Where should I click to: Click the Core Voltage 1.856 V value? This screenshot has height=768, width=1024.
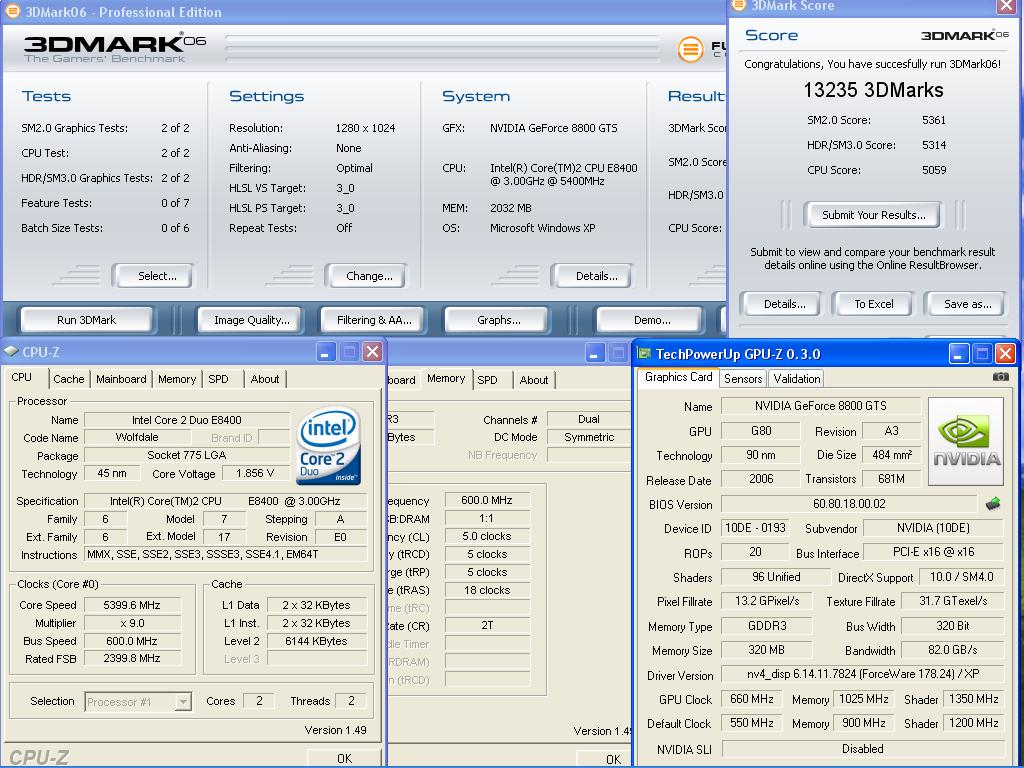(255, 473)
